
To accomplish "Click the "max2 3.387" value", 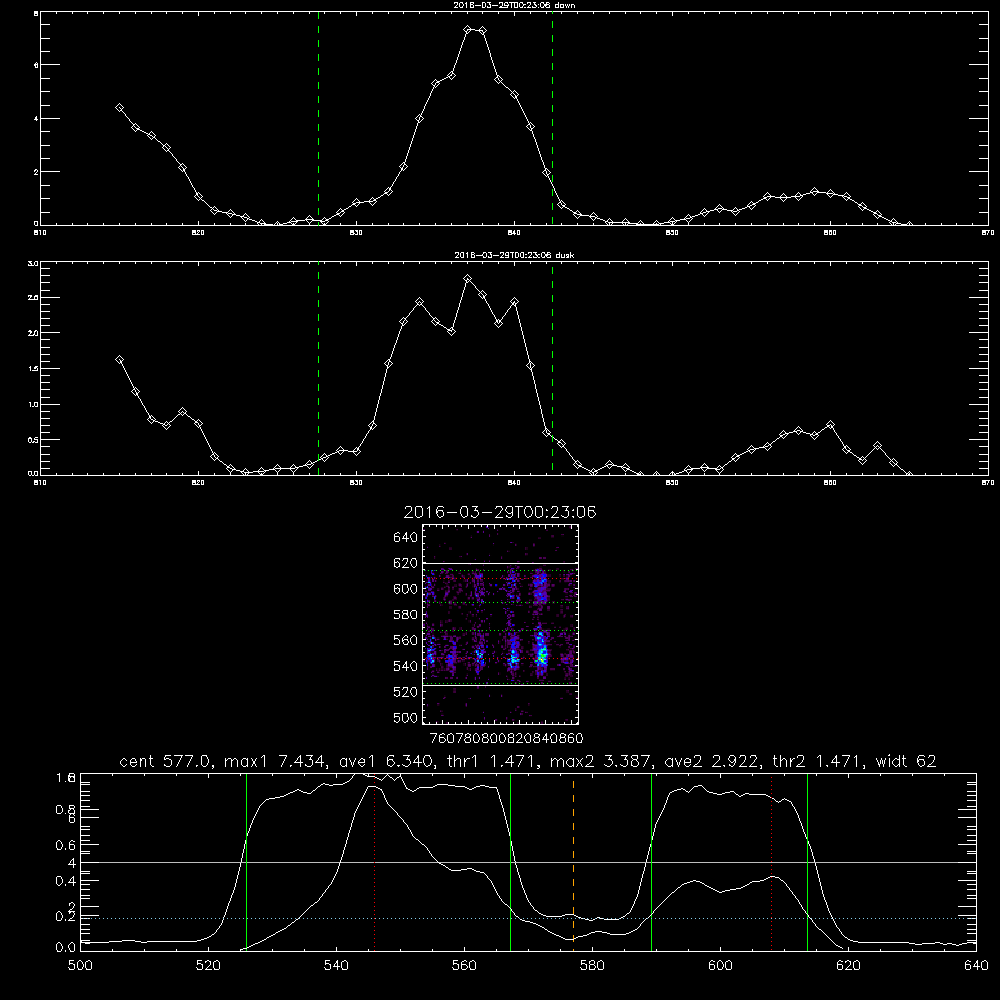I will click(x=601, y=761).
